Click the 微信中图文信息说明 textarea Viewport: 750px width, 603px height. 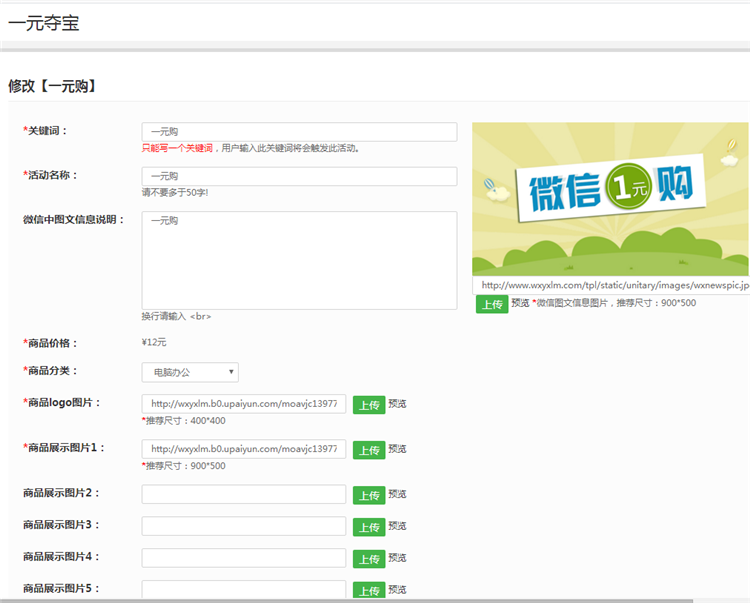pos(299,260)
